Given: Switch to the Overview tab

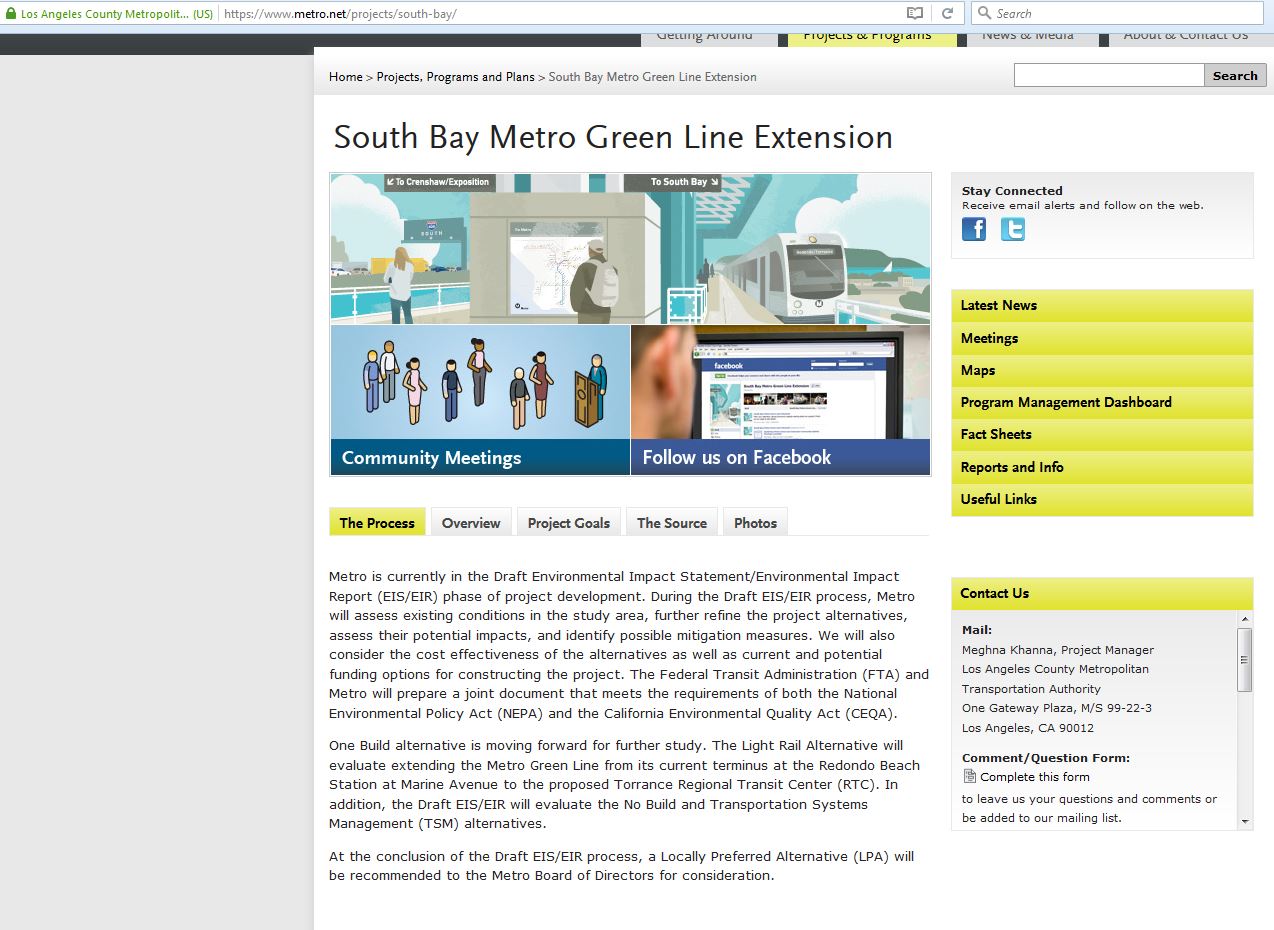Looking at the screenshot, I should pos(471,522).
